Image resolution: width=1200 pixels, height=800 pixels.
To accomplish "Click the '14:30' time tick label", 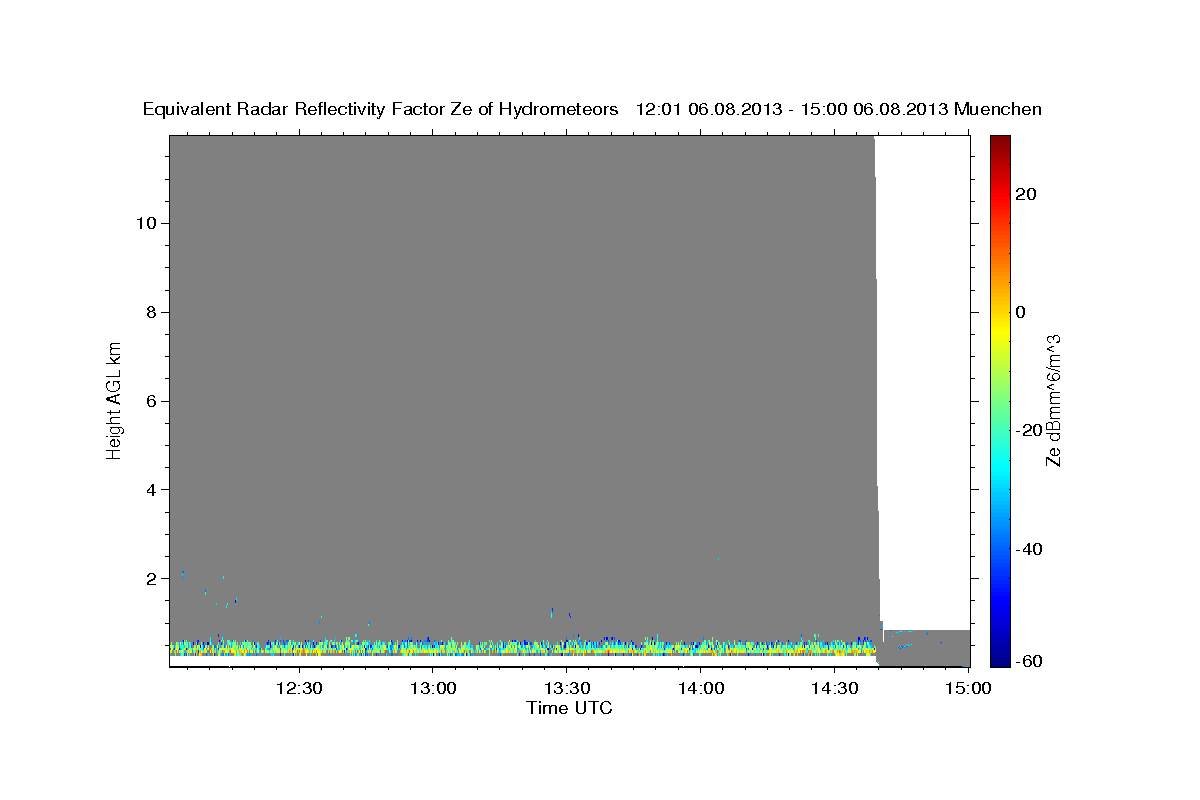I will coord(834,689).
